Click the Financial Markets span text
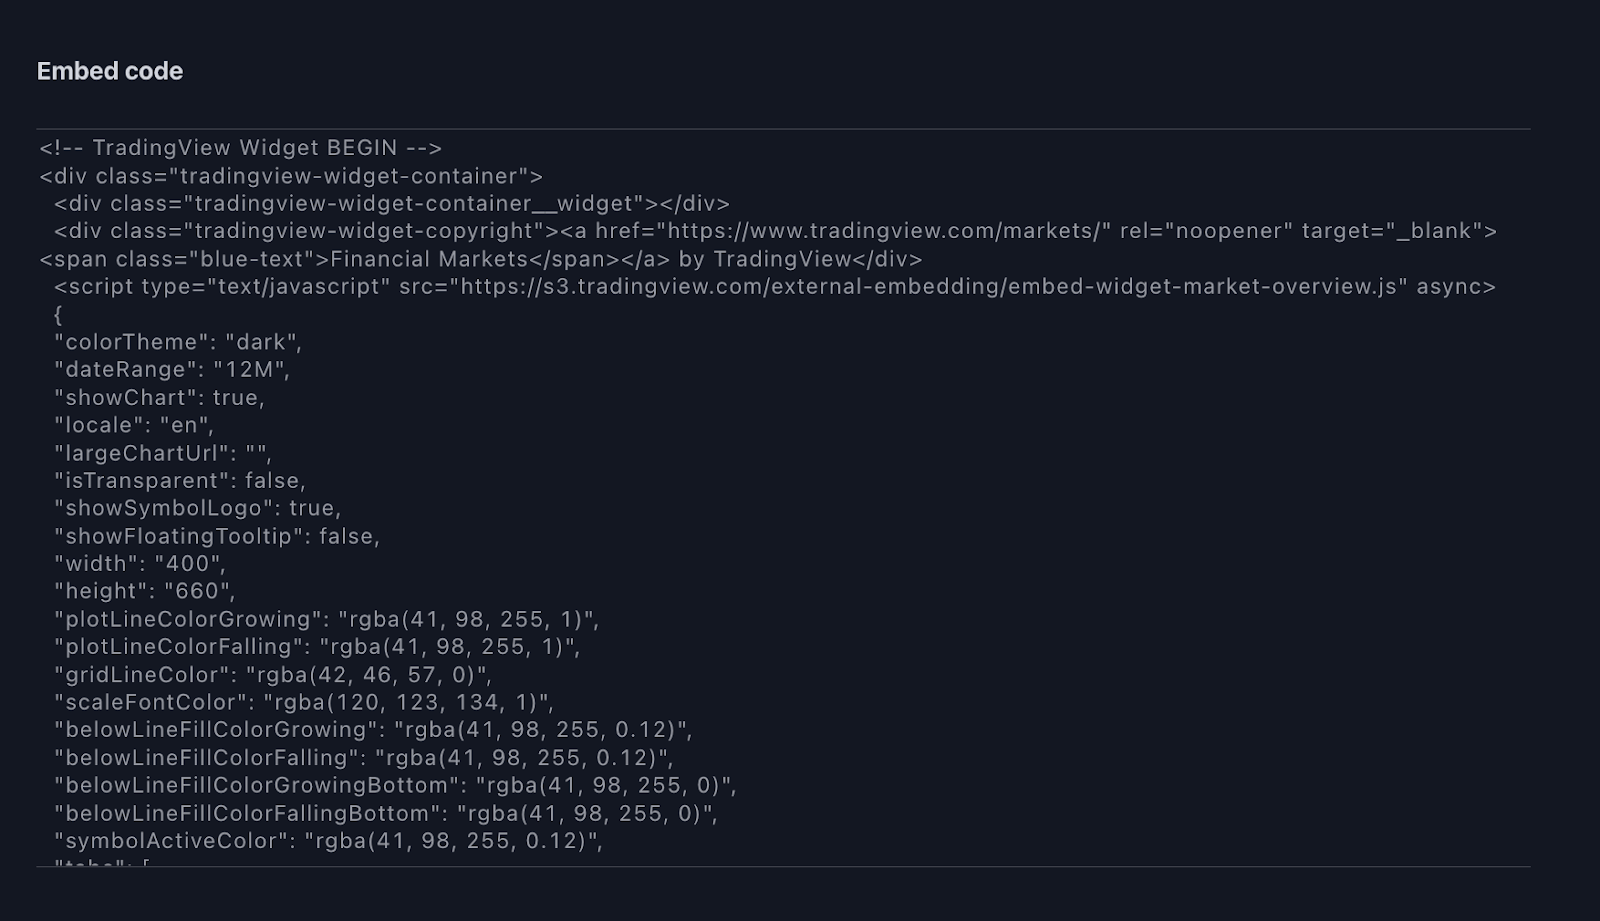The height and width of the screenshot is (921, 1600). (x=429, y=259)
